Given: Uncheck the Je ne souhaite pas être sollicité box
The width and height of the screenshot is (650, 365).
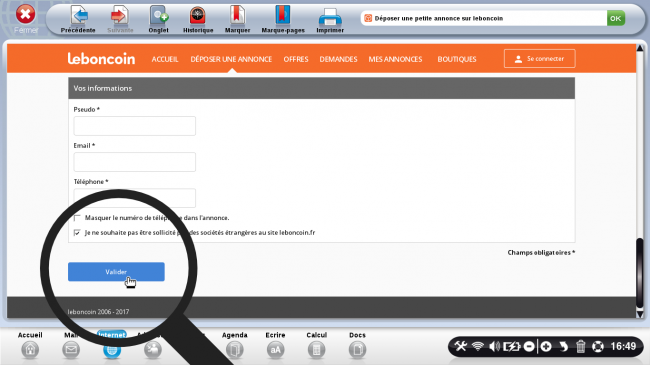Looking at the screenshot, I should tap(77, 233).
